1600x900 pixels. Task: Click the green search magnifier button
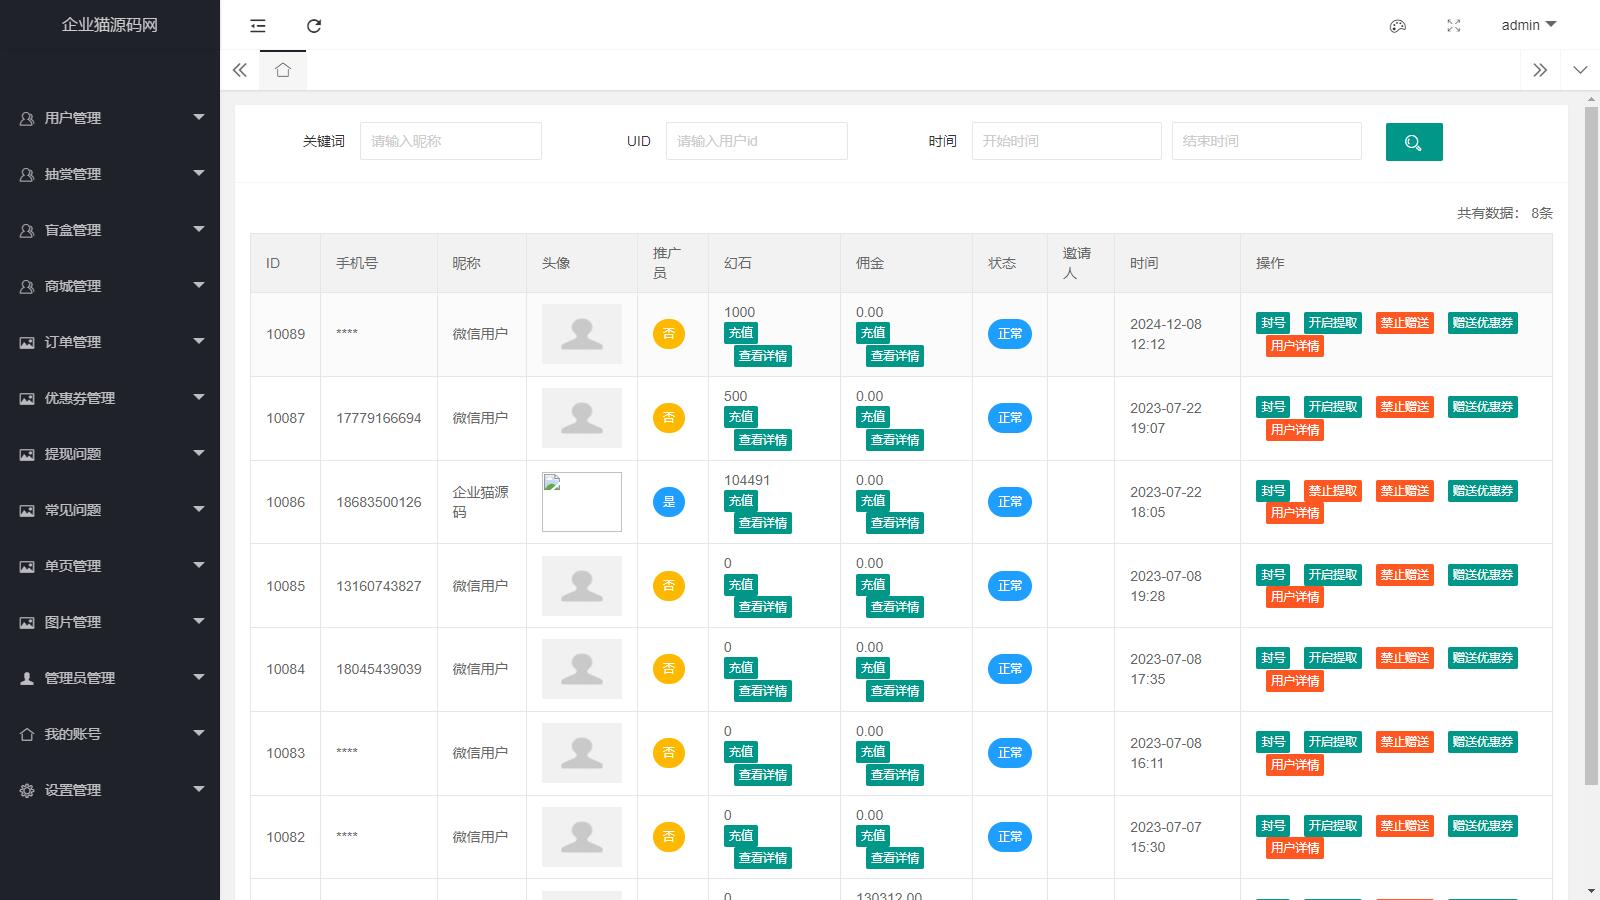tap(1413, 142)
